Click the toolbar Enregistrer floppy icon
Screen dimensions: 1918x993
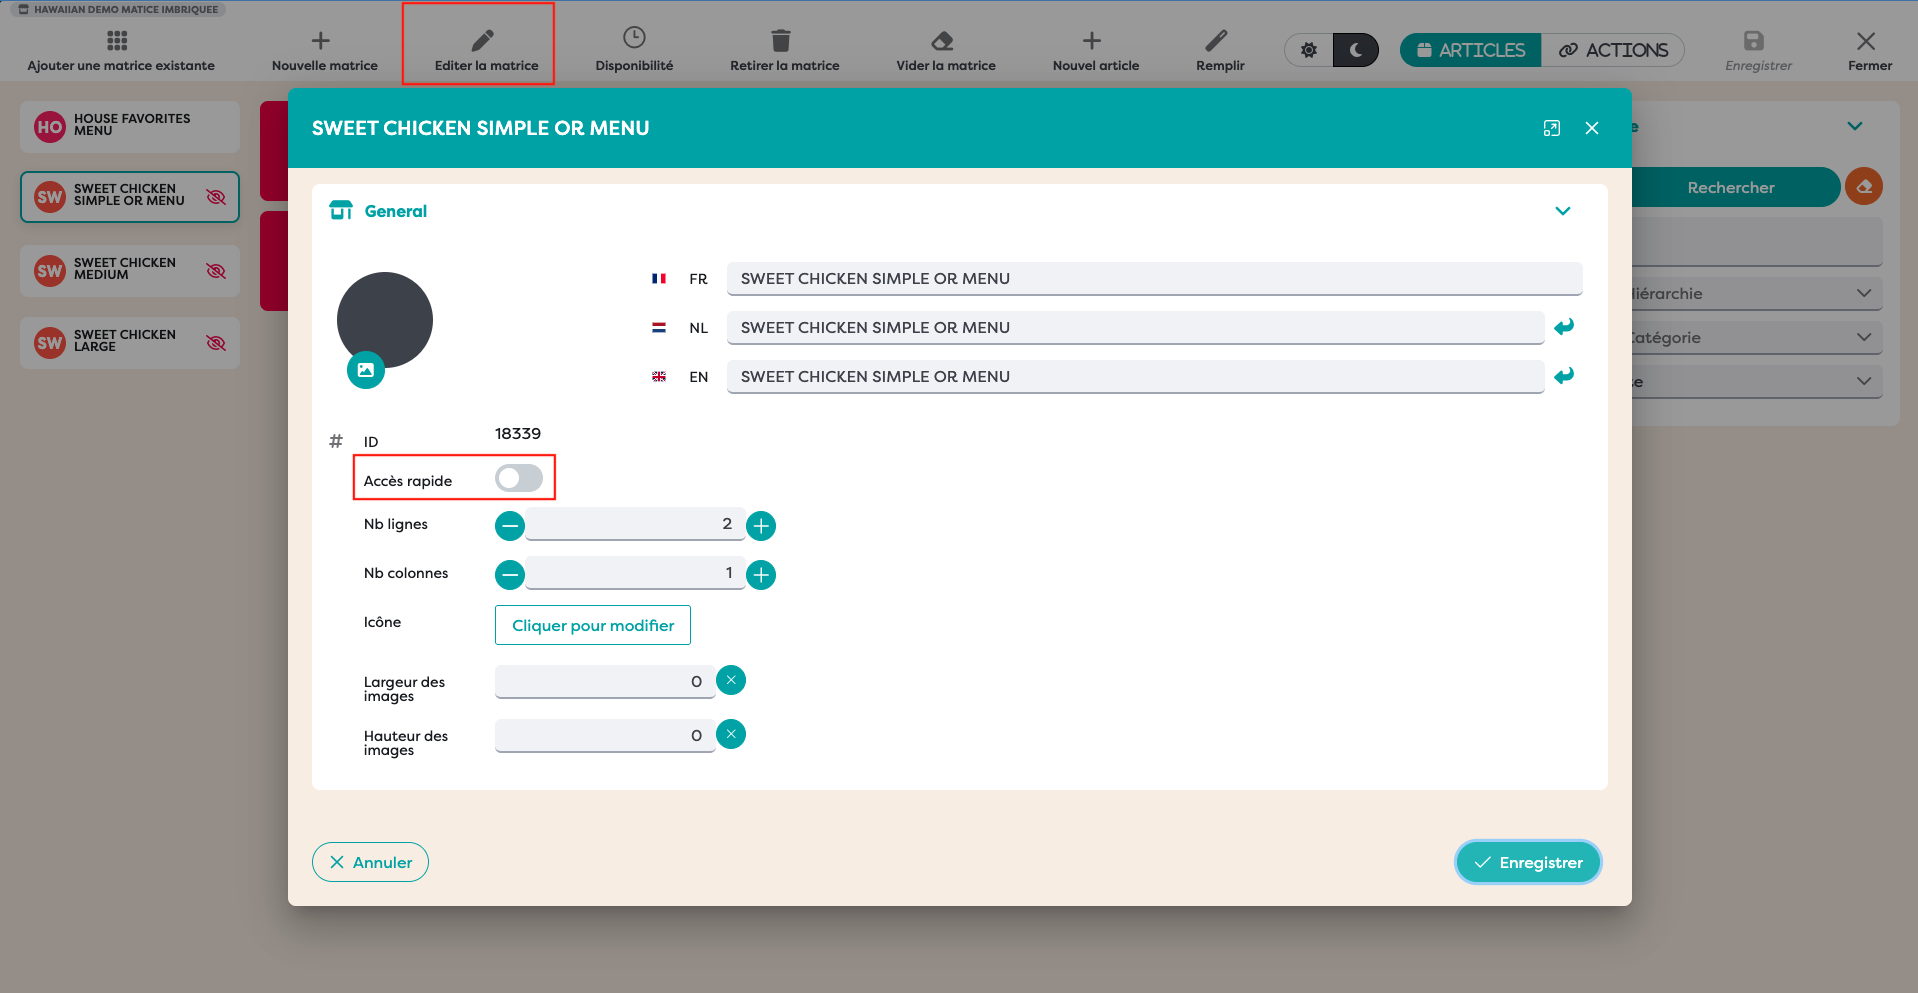[x=1754, y=40]
